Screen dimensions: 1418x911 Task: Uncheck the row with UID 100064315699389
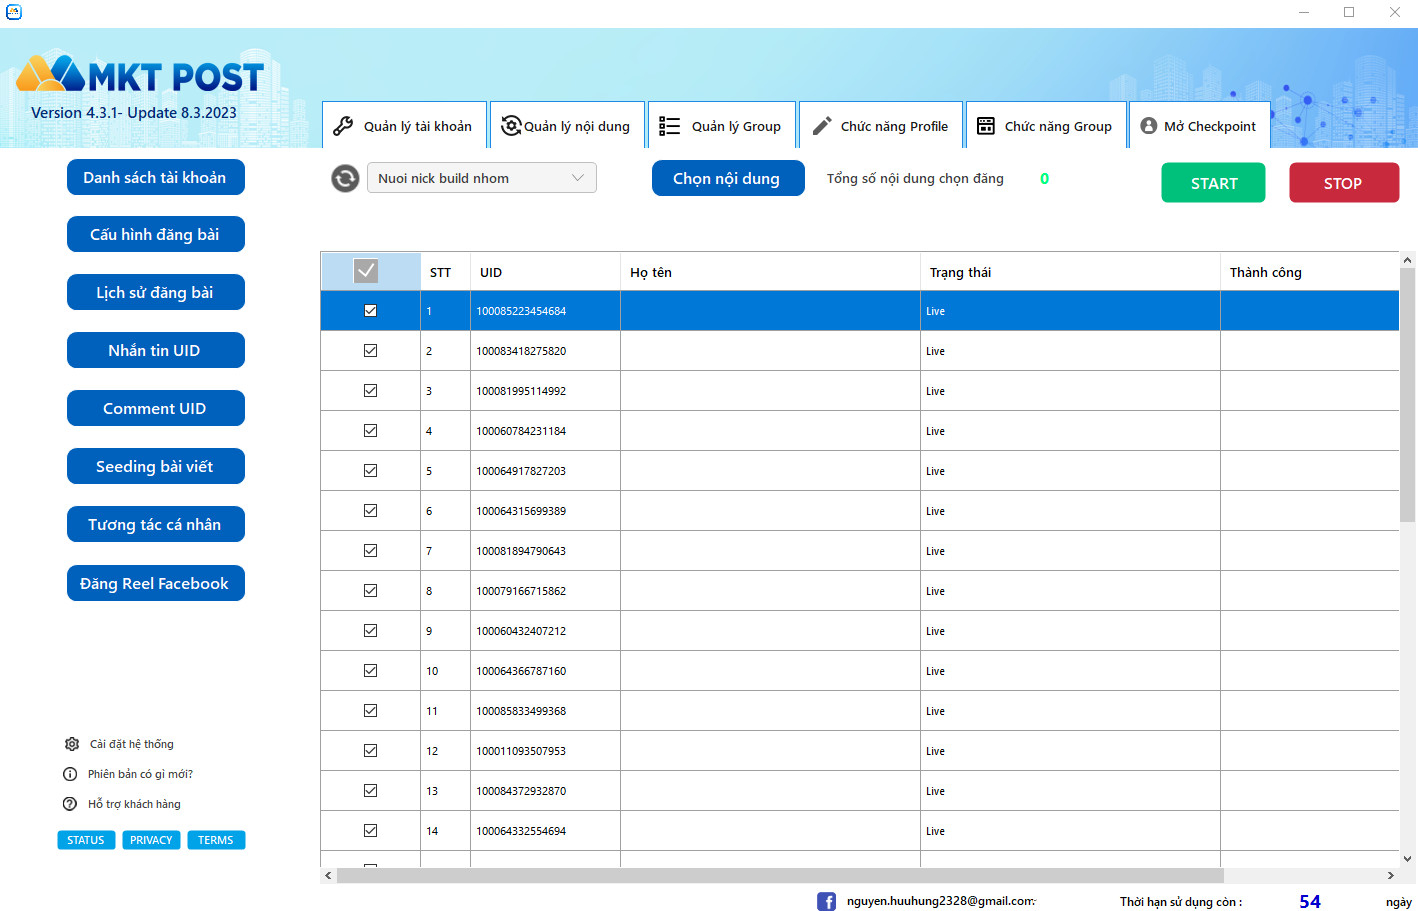coord(370,511)
